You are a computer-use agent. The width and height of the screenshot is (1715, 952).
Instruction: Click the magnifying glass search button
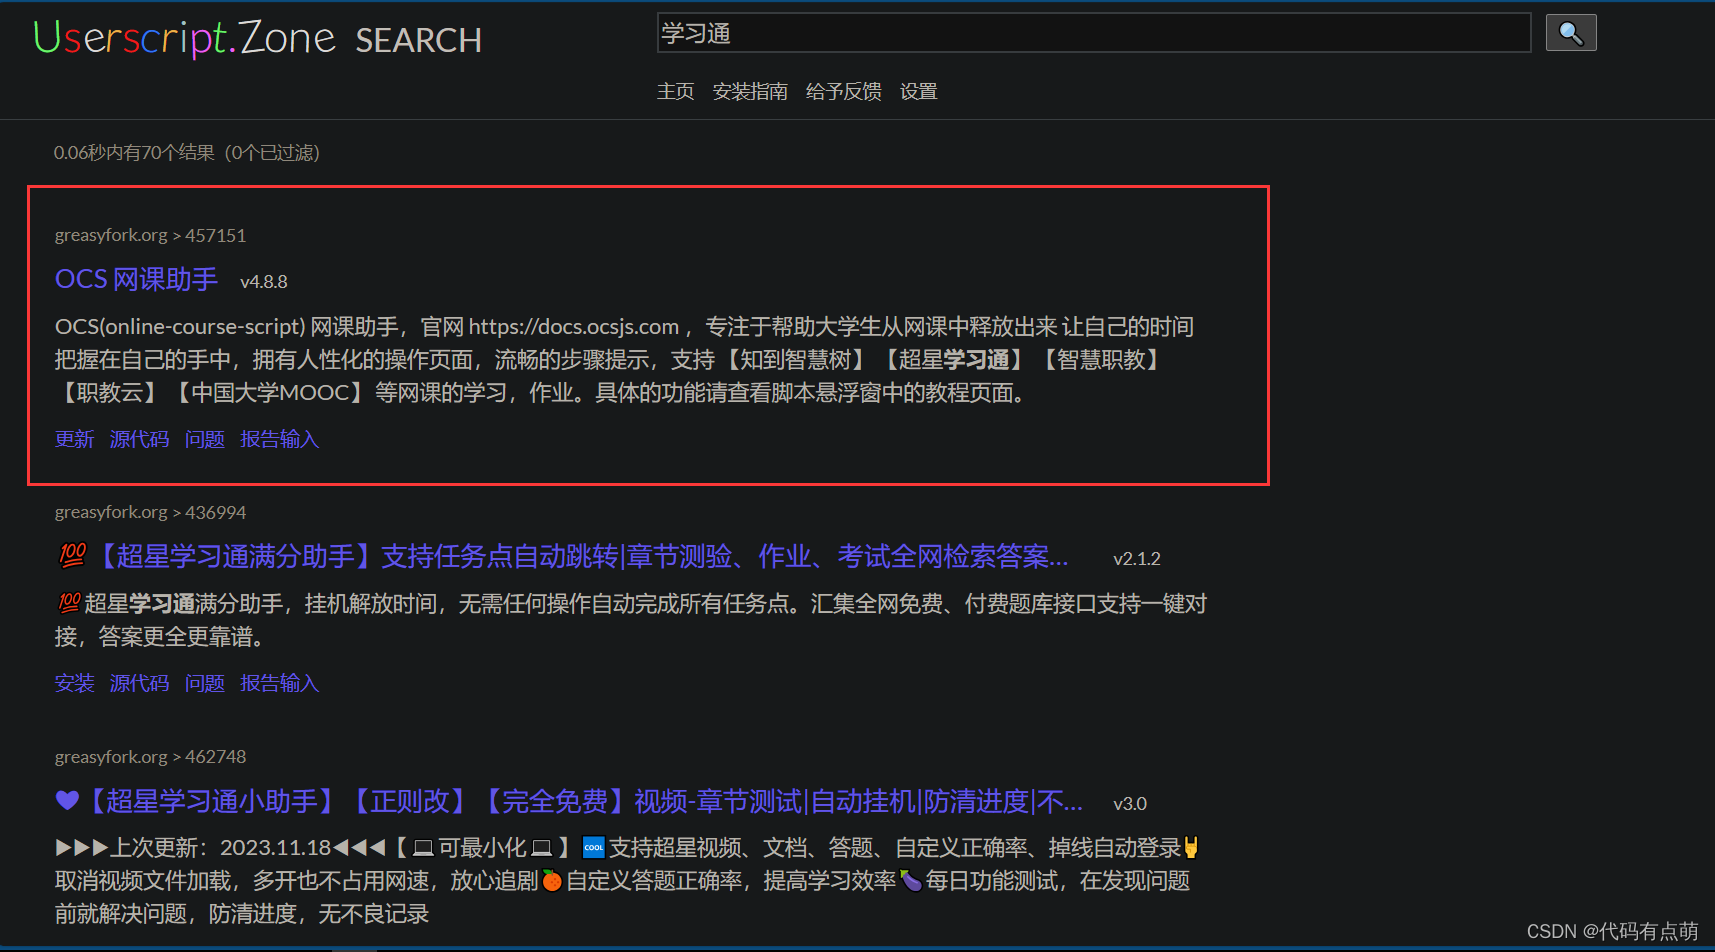coord(1571,33)
